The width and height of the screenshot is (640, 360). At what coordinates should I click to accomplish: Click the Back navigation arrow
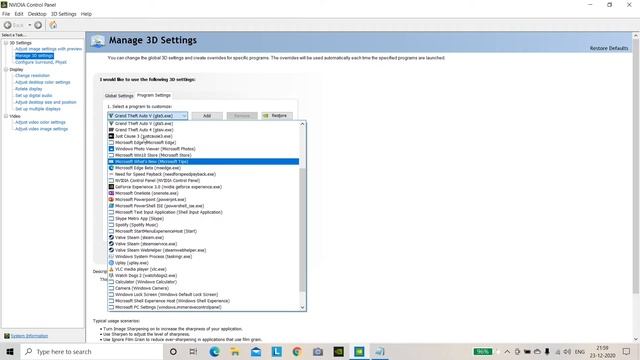7,25
